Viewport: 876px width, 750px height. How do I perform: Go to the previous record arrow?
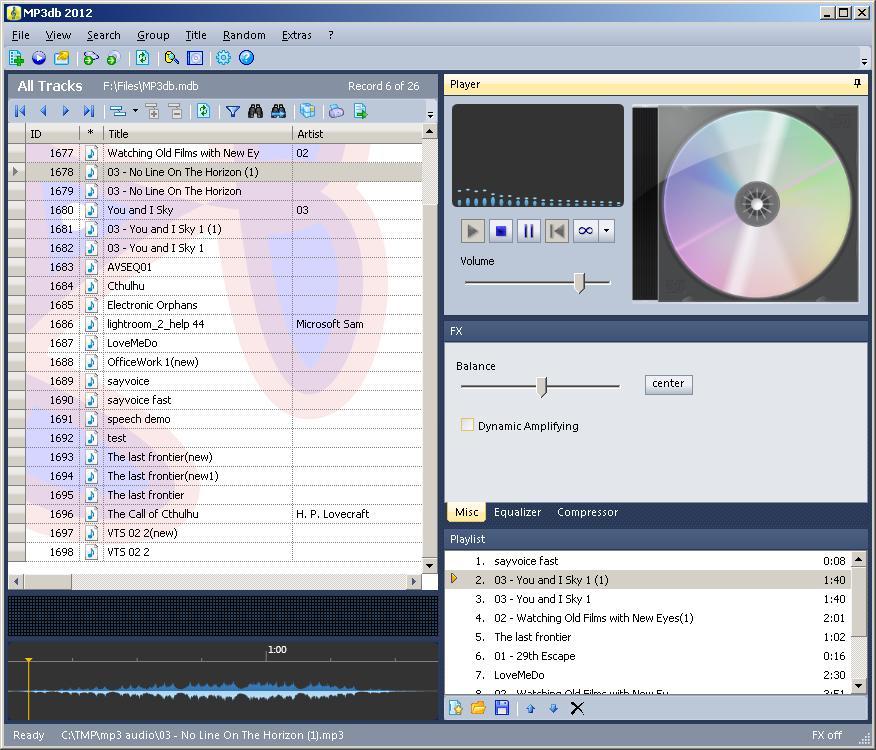(x=43, y=111)
